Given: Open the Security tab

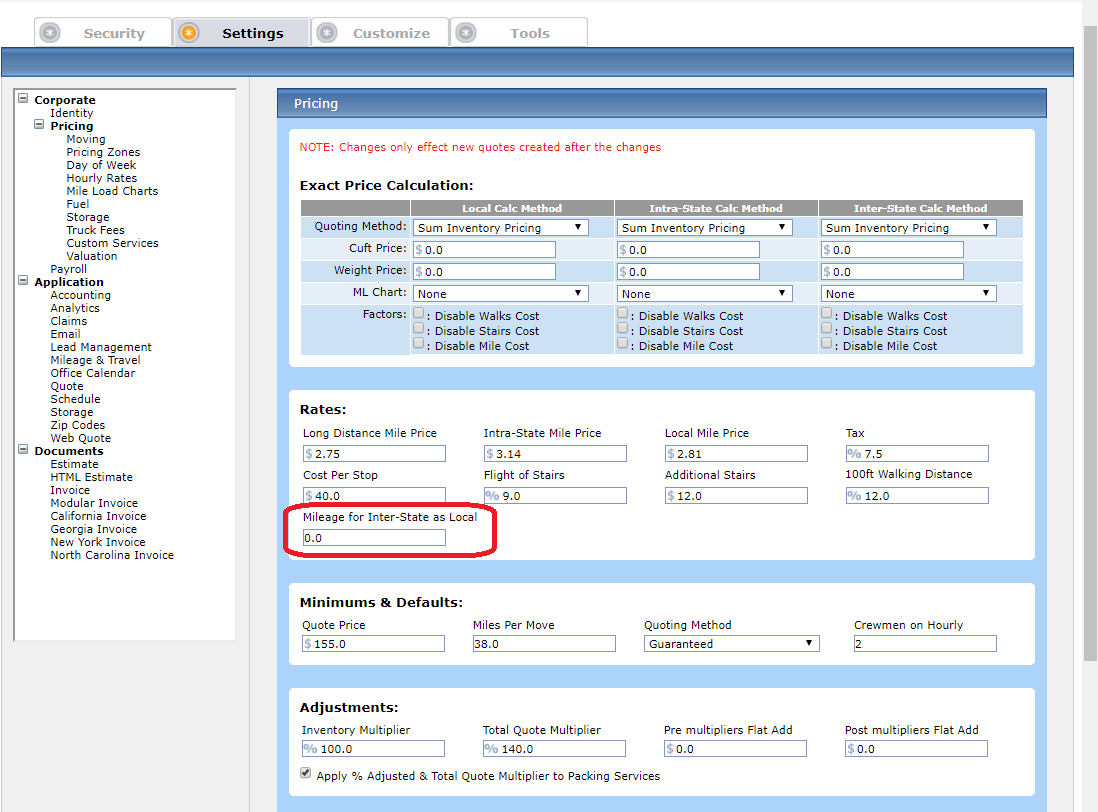Looking at the screenshot, I should pyautogui.click(x=103, y=32).
